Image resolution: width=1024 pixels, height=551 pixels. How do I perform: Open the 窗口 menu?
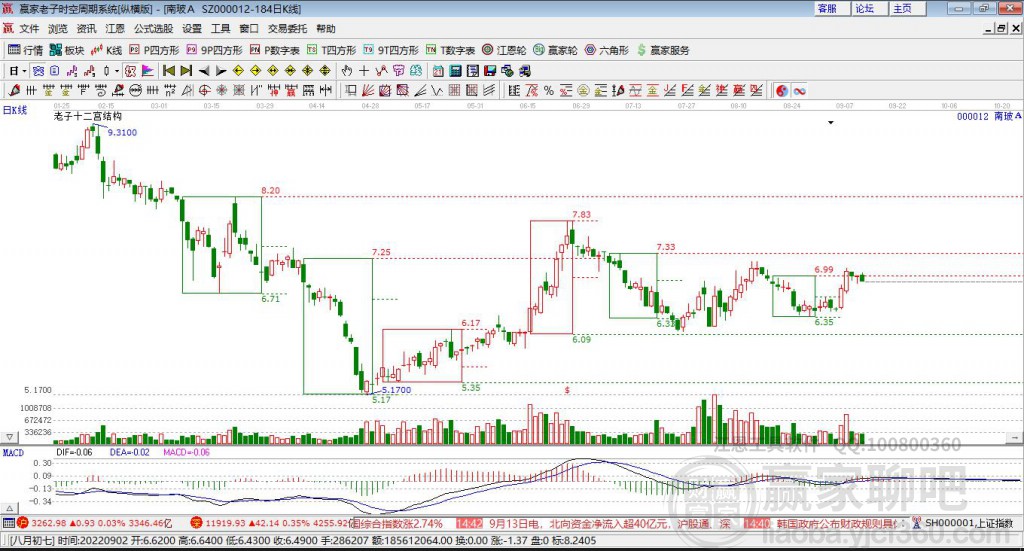[249, 29]
